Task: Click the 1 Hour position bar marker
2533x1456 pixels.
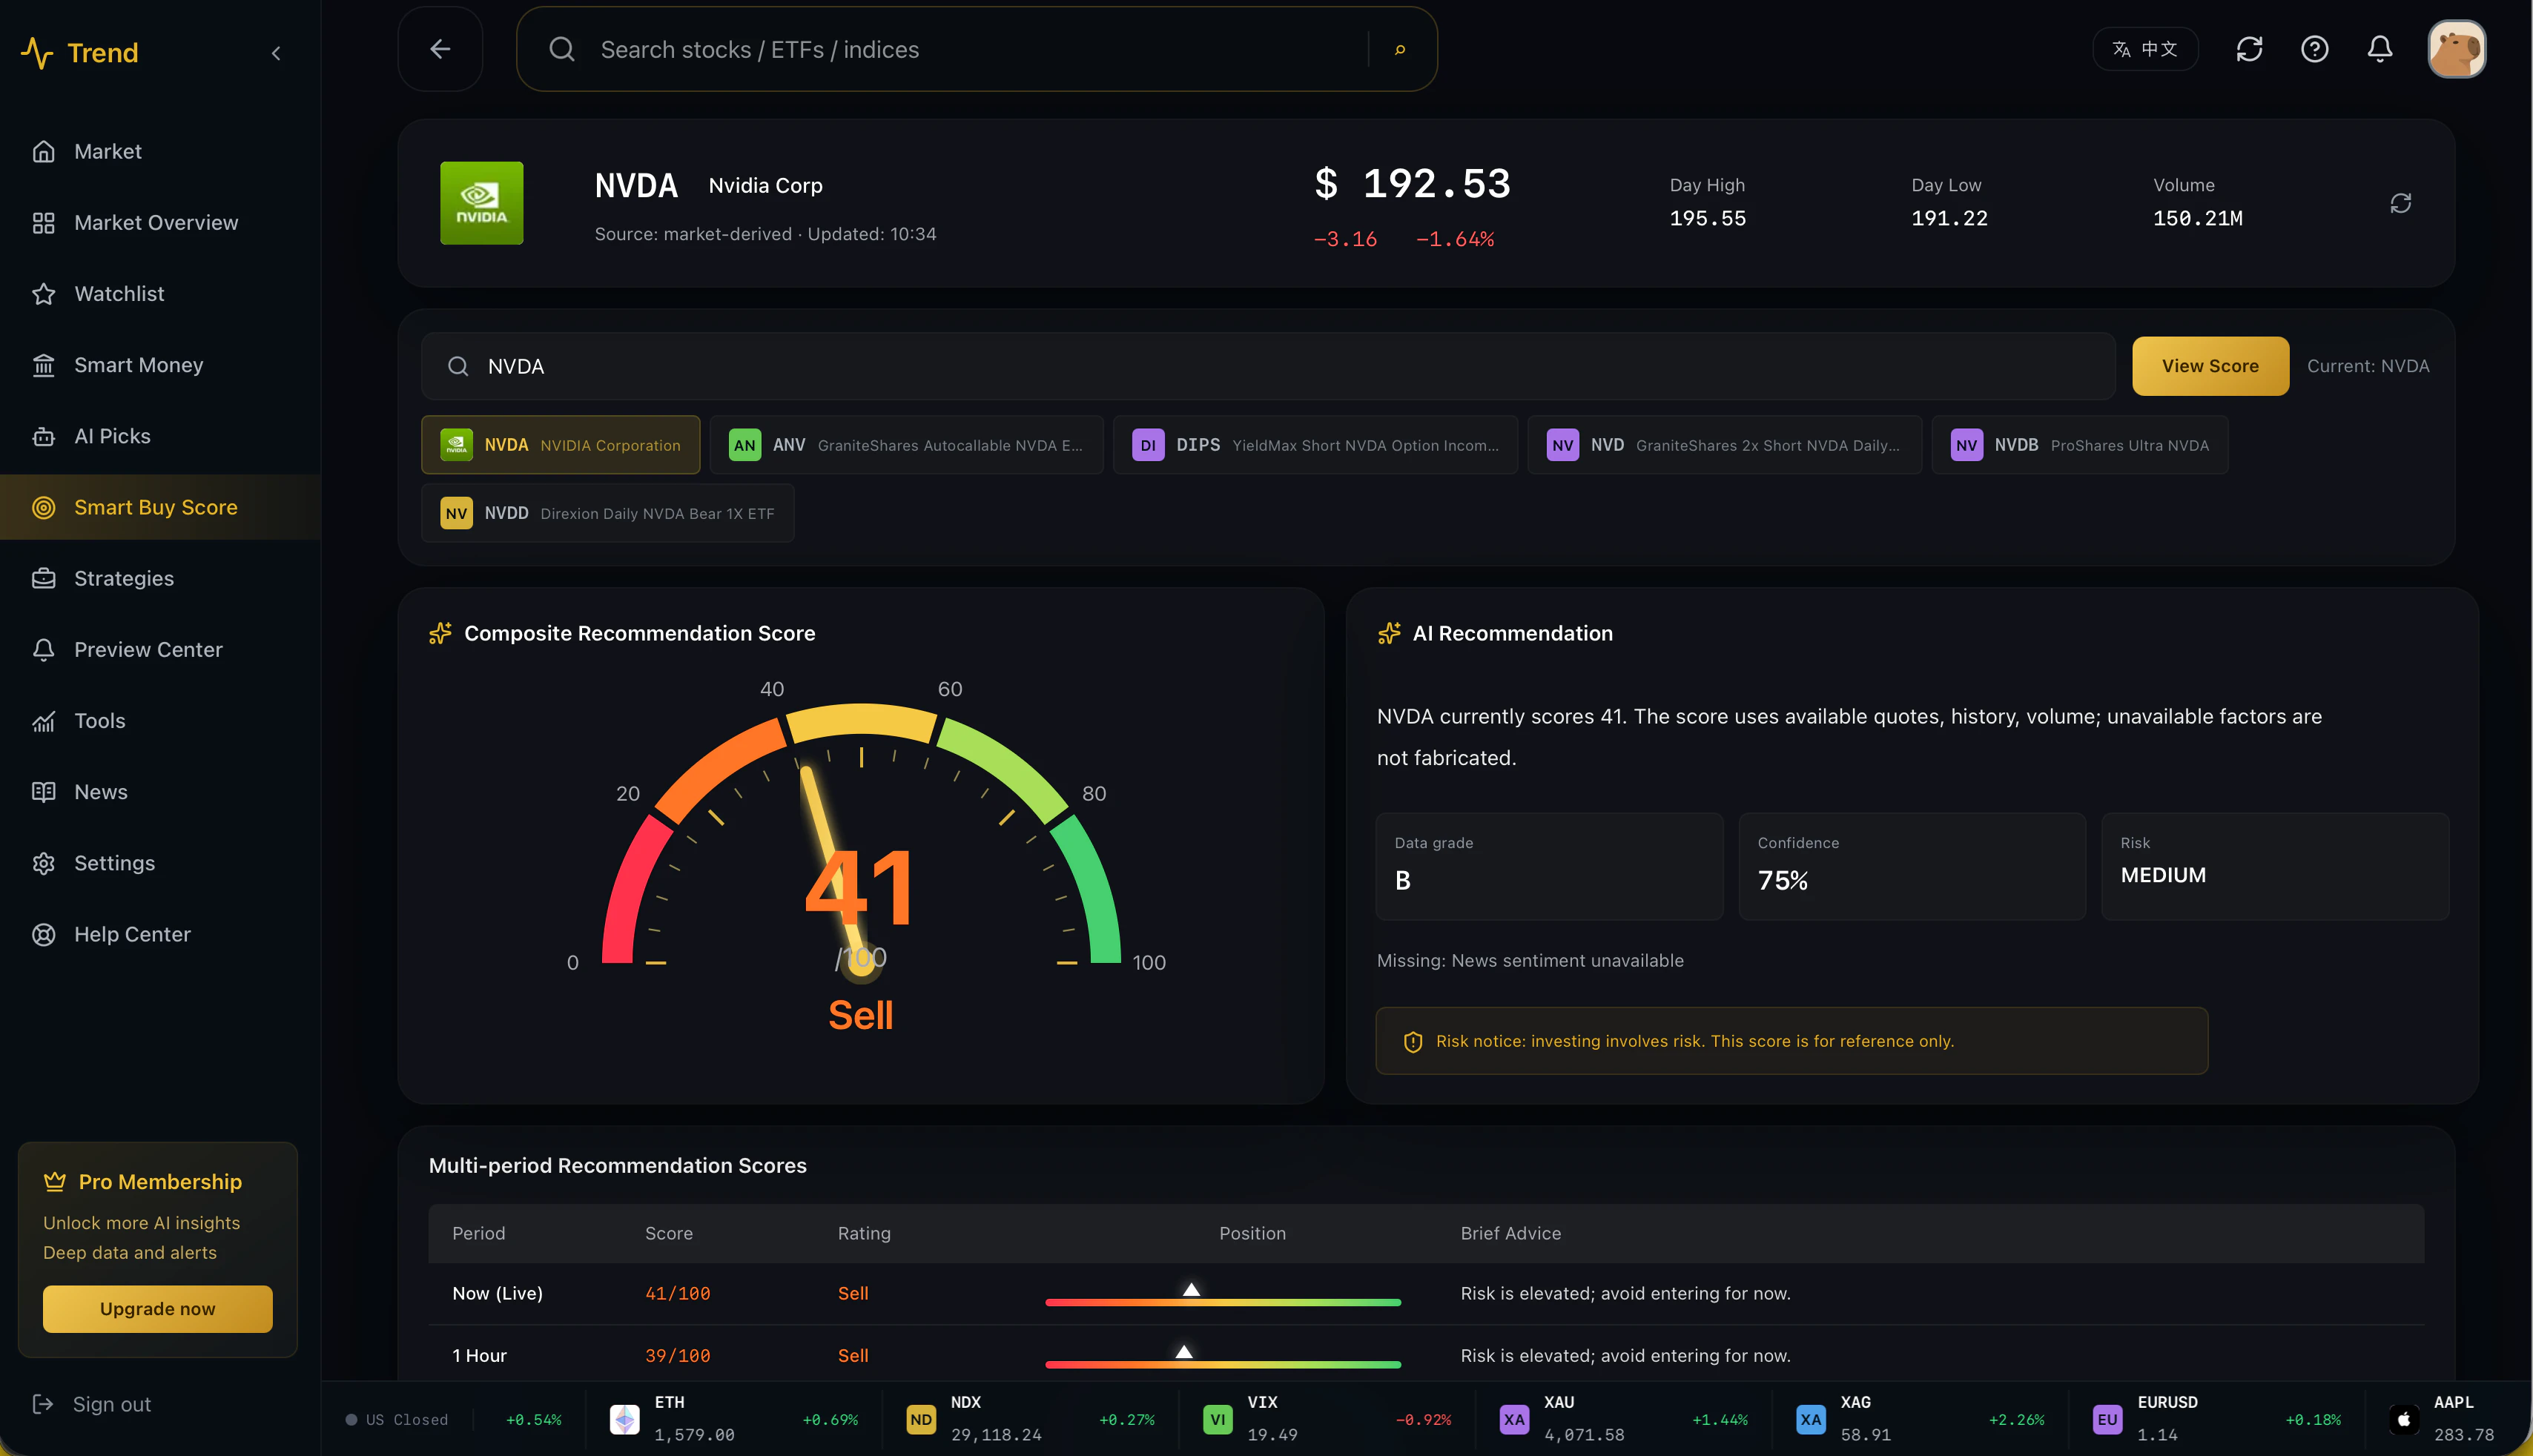Action: [x=1184, y=1351]
